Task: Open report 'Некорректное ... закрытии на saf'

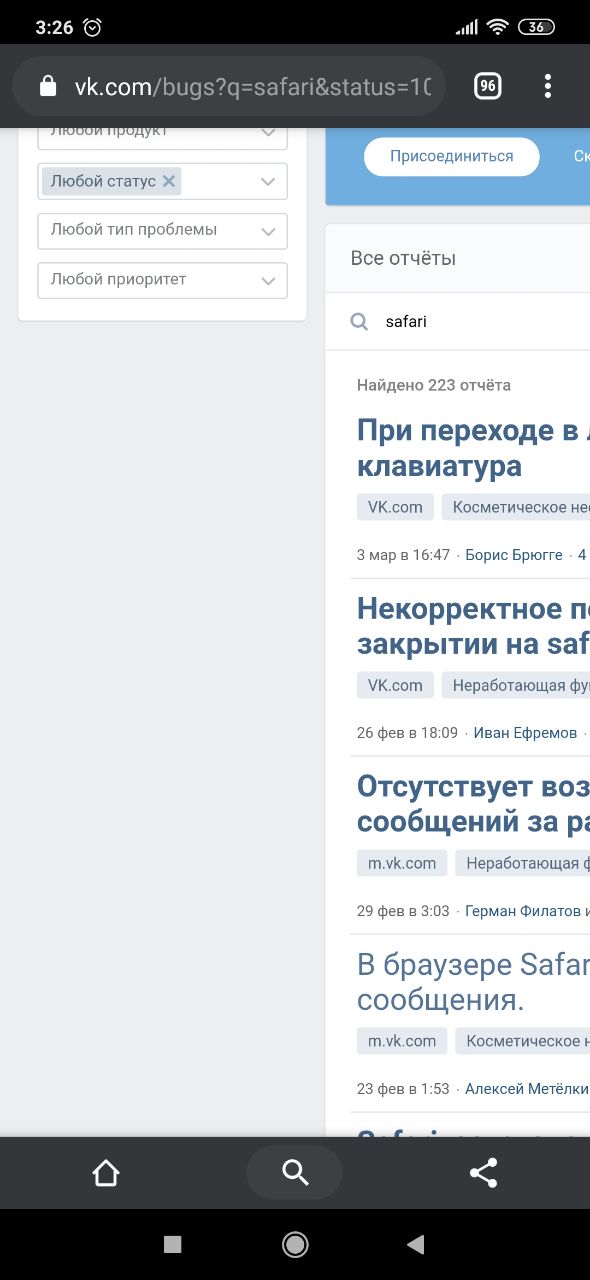Action: click(x=473, y=626)
